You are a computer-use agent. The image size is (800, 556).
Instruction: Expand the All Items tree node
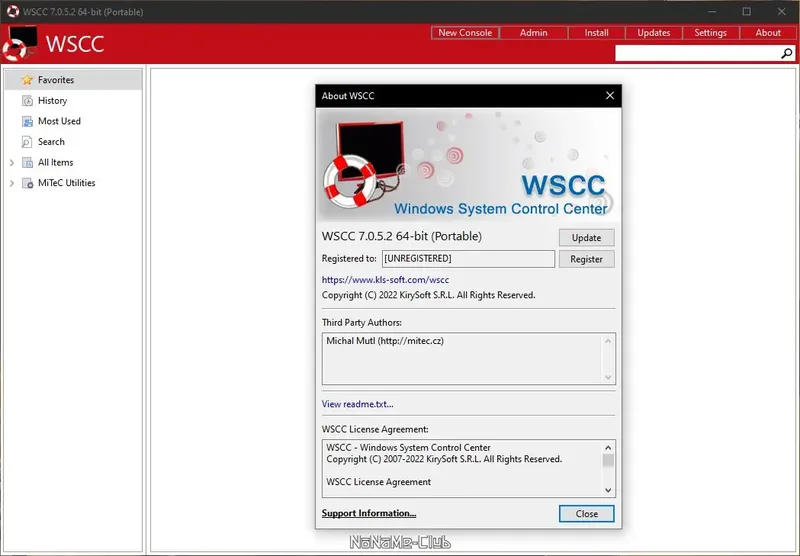click(x=12, y=163)
